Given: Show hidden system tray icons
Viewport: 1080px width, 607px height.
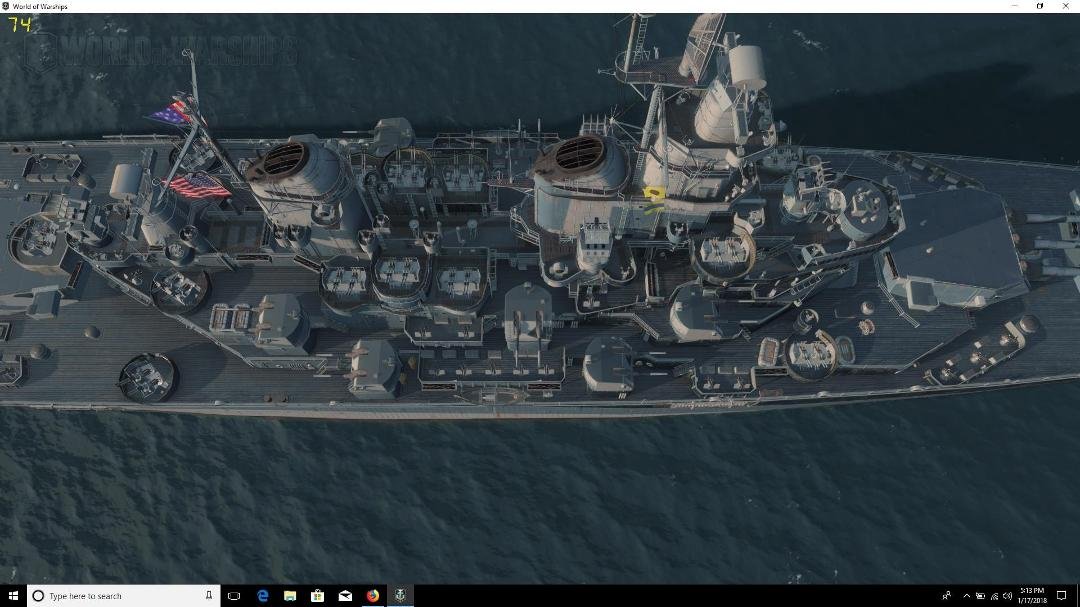Looking at the screenshot, I should tap(966, 596).
